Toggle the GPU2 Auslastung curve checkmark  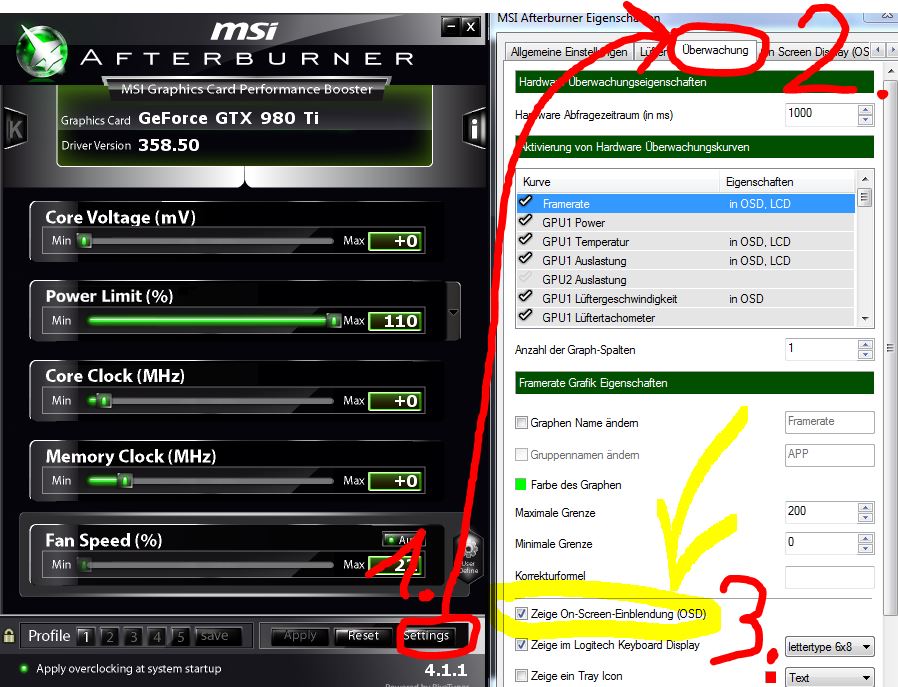point(525,278)
